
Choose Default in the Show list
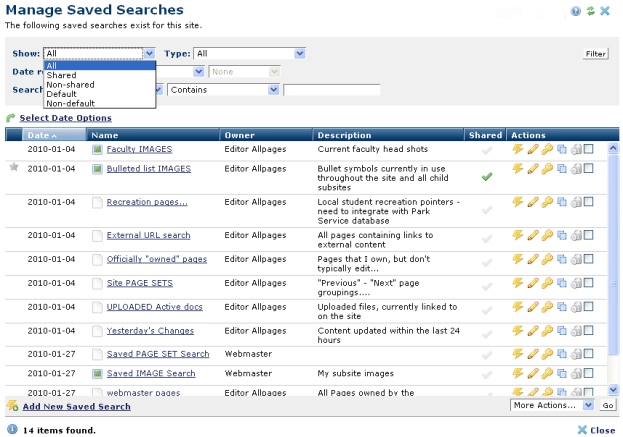(x=61, y=94)
